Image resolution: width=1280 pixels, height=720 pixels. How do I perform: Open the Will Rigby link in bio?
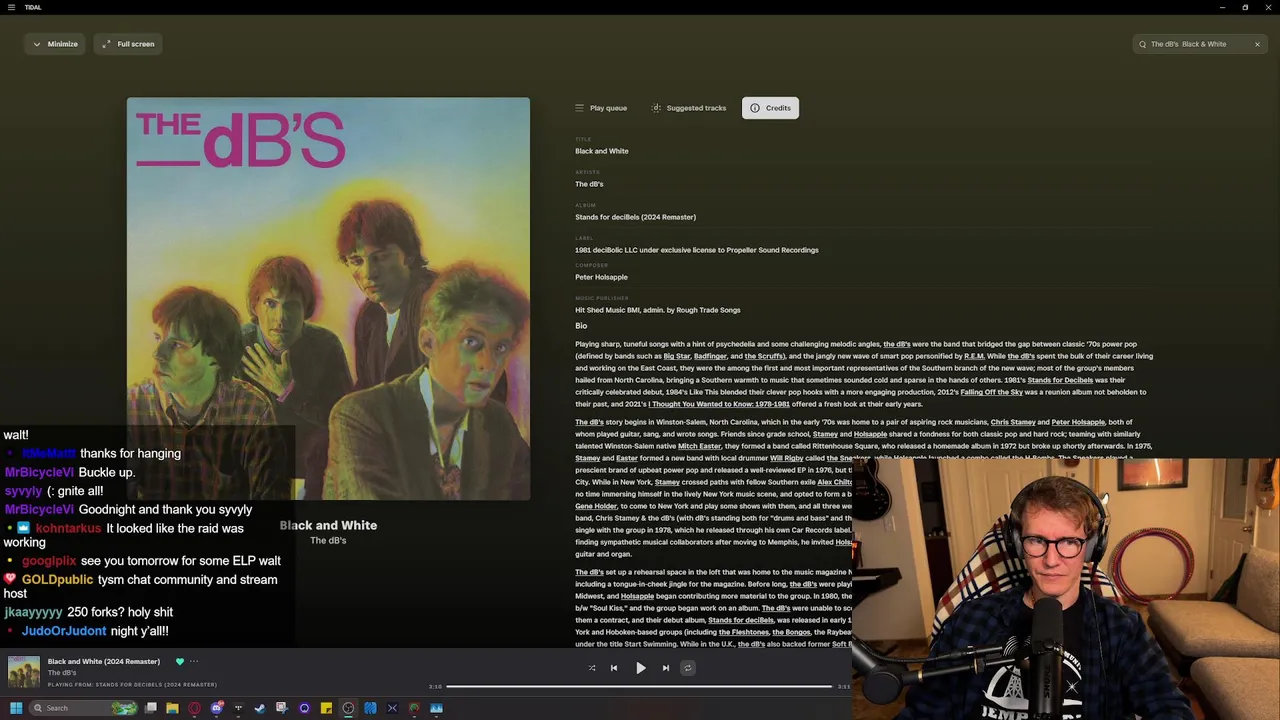coord(786,458)
